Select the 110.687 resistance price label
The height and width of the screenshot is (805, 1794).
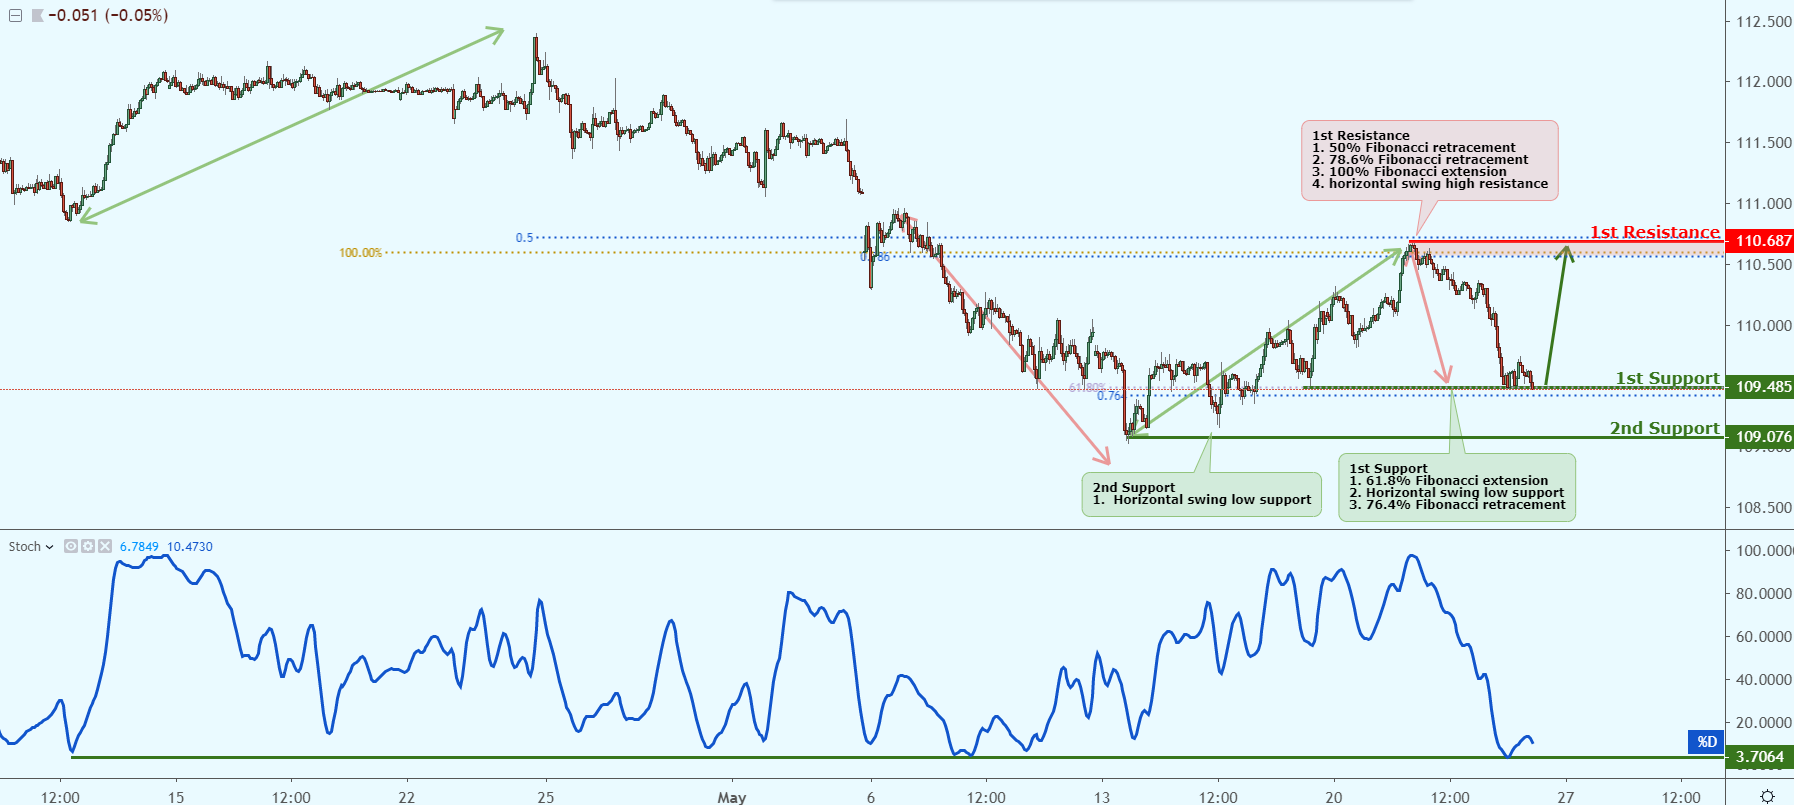click(x=1760, y=240)
